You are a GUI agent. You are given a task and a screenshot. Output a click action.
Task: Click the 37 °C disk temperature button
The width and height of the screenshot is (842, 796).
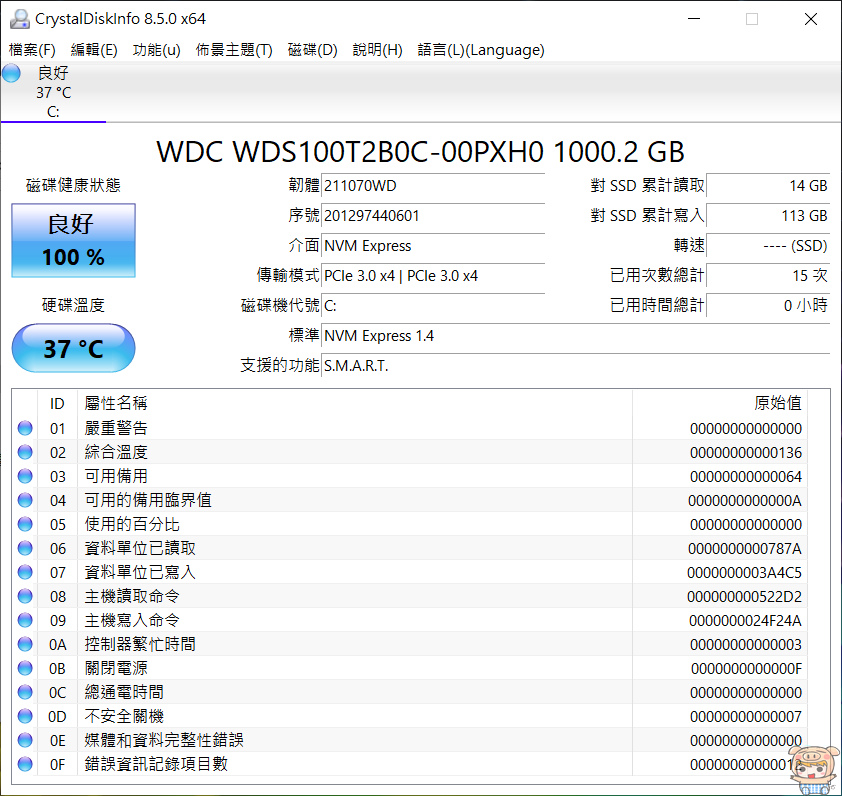coord(73,349)
